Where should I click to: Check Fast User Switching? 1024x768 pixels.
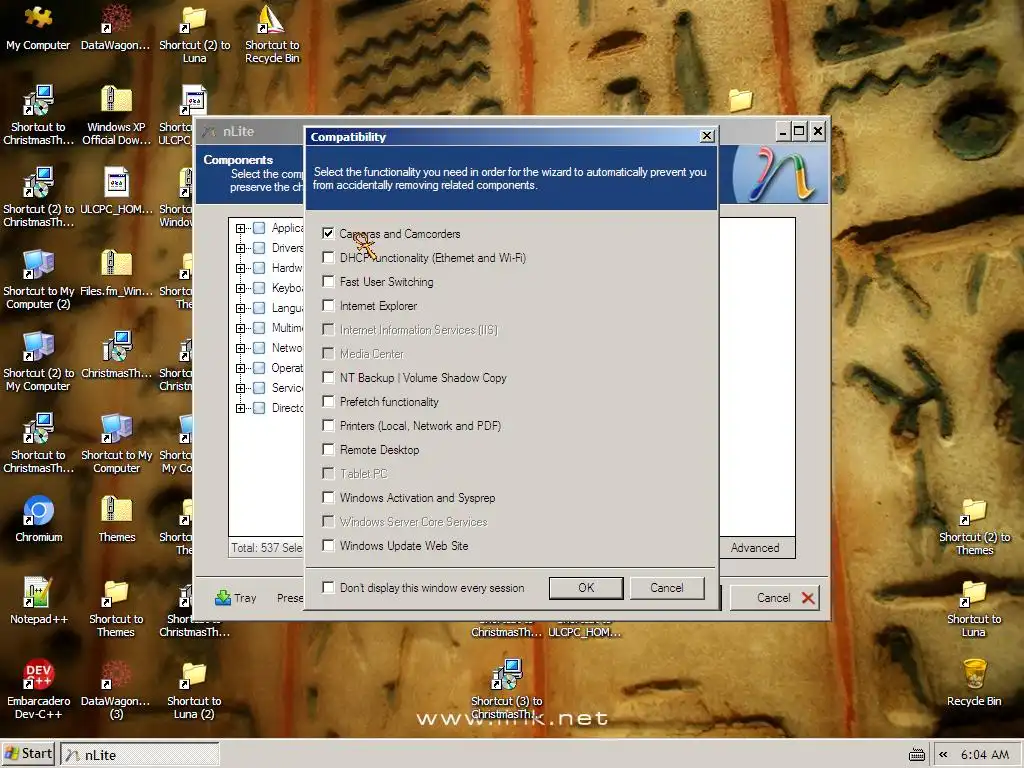tap(328, 282)
